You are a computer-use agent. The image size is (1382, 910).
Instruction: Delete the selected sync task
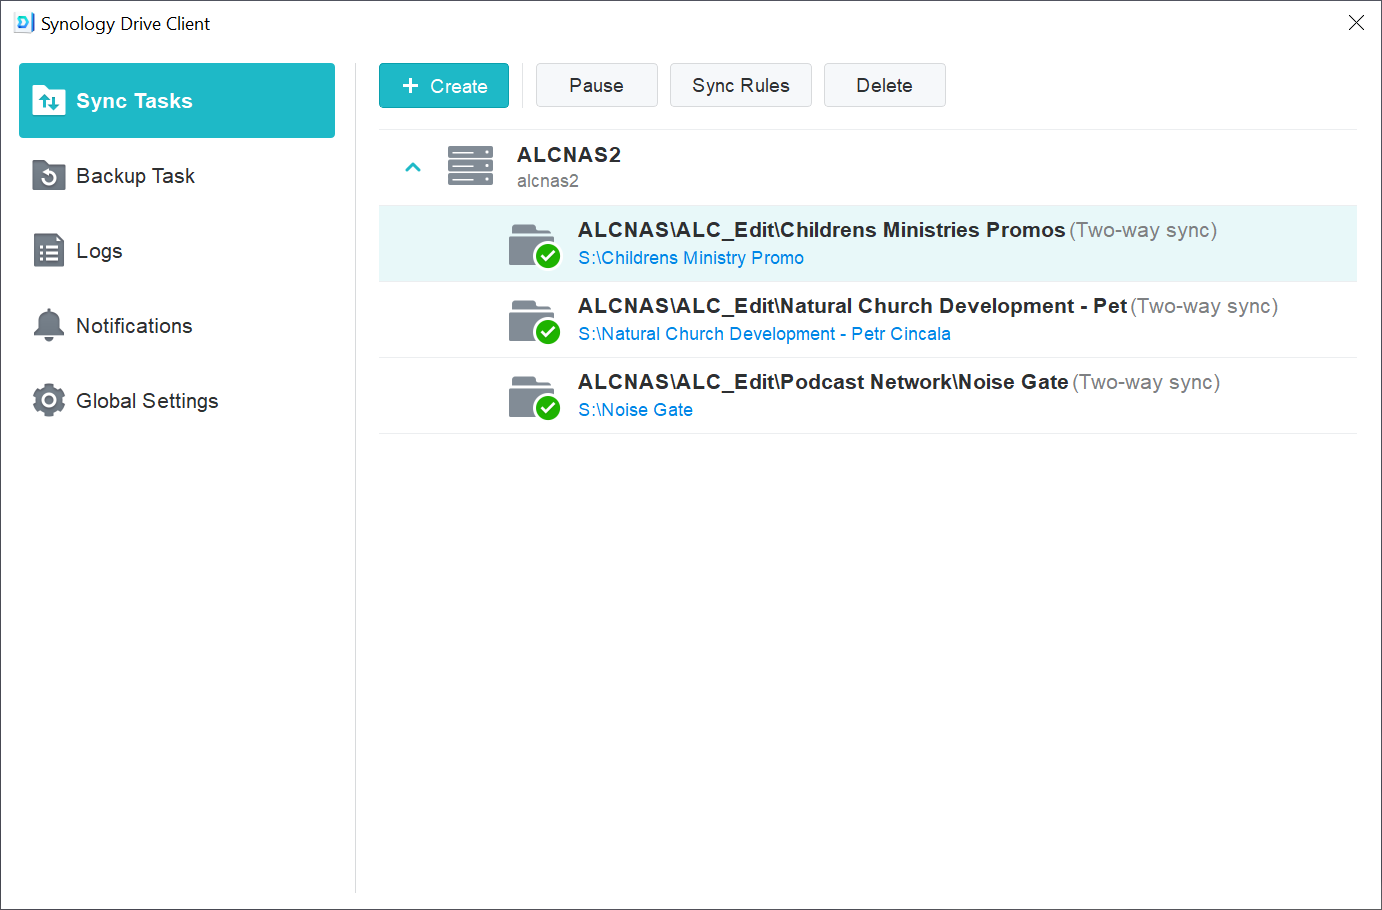(x=885, y=85)
